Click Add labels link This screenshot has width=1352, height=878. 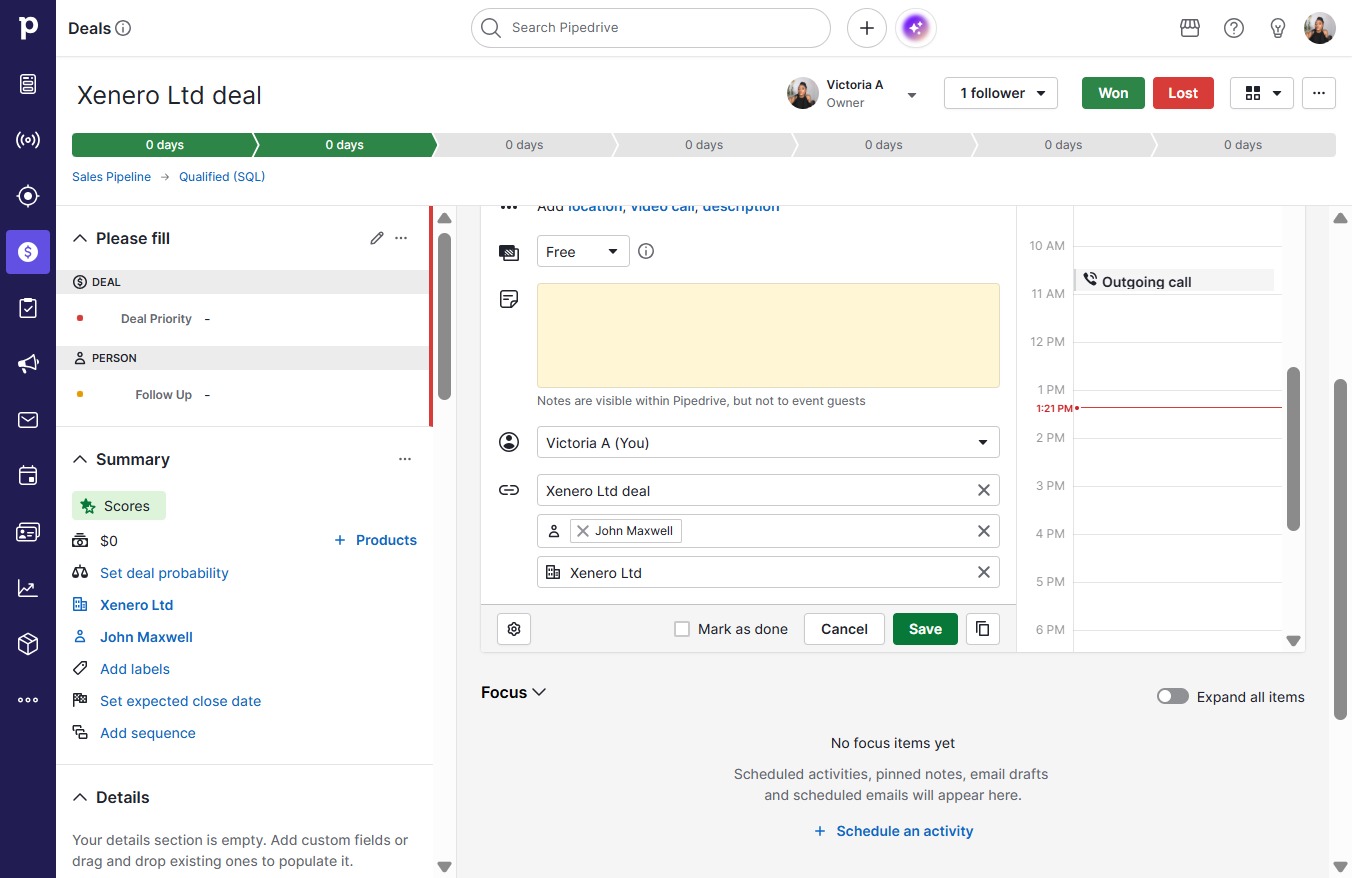pos(135,669)
